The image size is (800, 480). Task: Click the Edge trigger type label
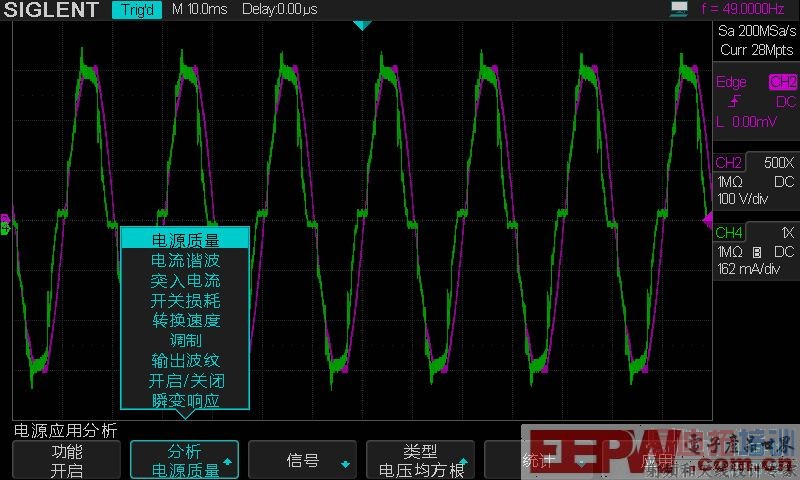coord(731,82)
